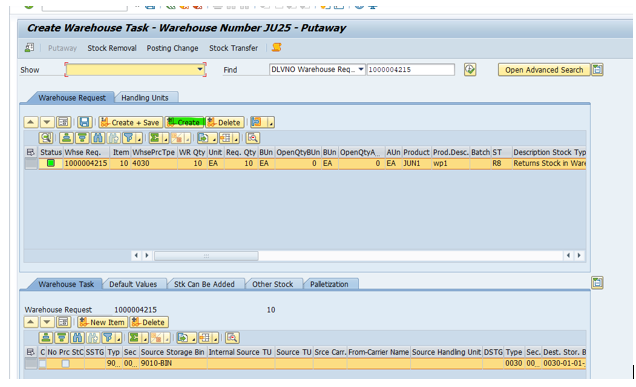
Task: Choose Posting Change in the application toolbar
Action: click(172, 48)
